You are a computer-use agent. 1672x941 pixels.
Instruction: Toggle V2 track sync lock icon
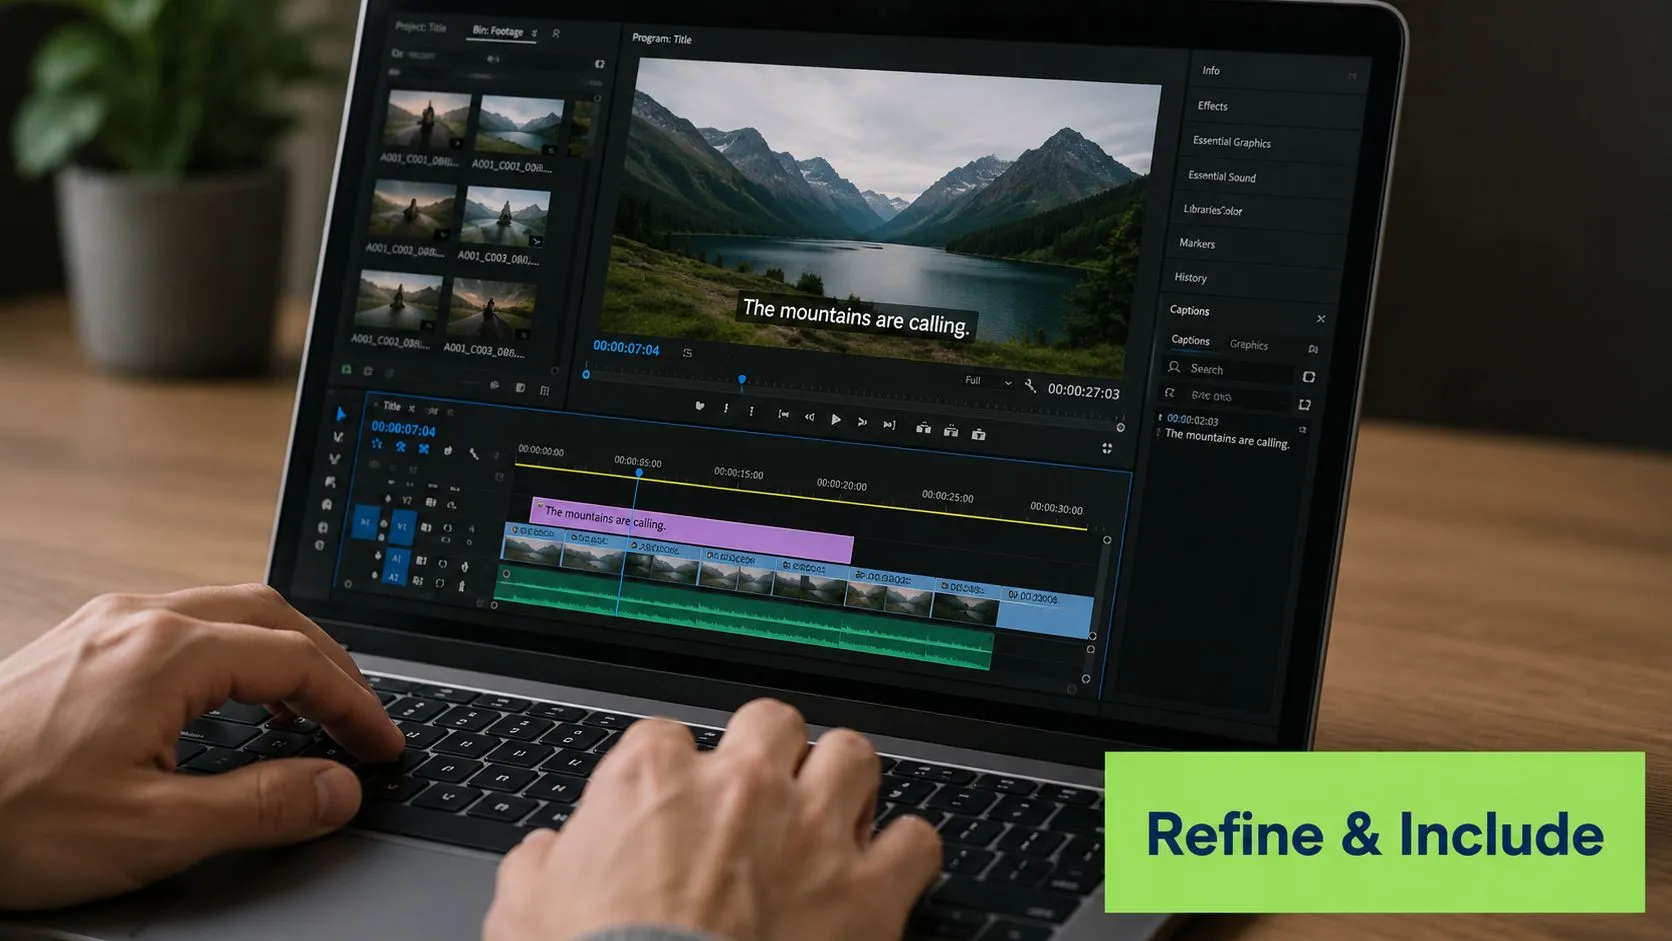(431, 502)
